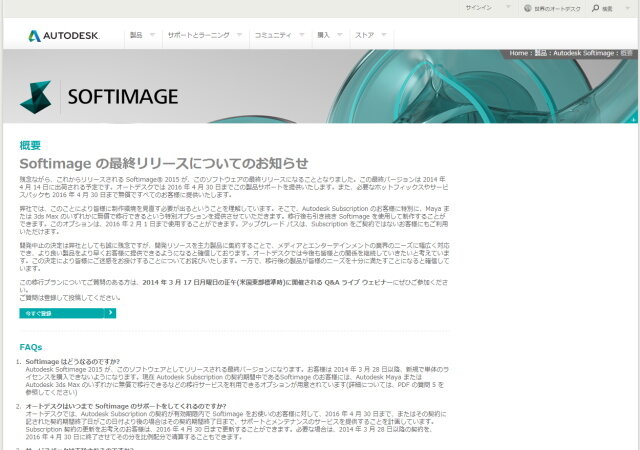Click FAQ question オートデスクはいつまで Softimage のサポート

pos(126,406)
